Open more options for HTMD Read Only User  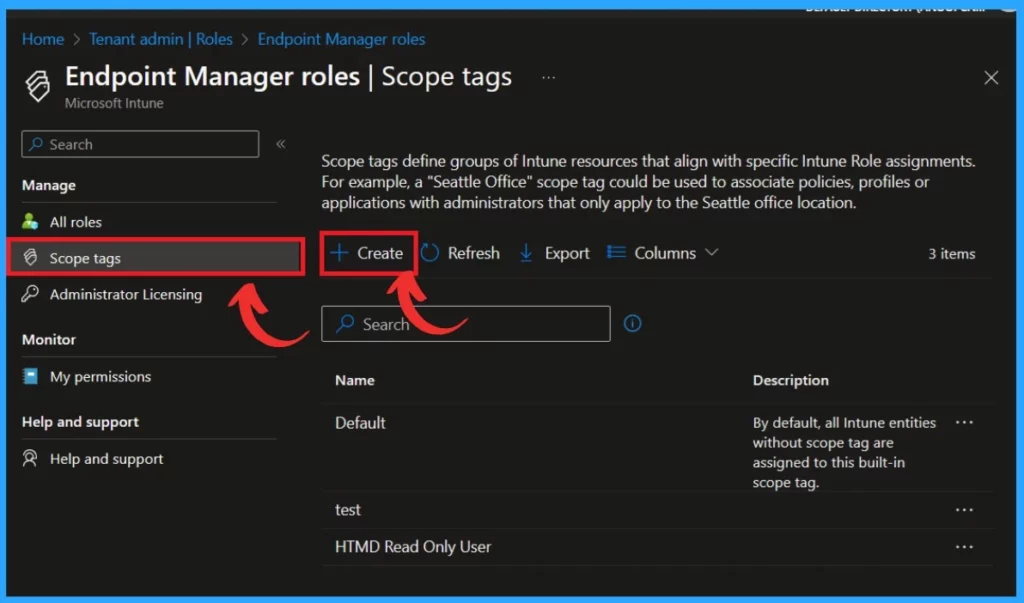tap(964, 547)
